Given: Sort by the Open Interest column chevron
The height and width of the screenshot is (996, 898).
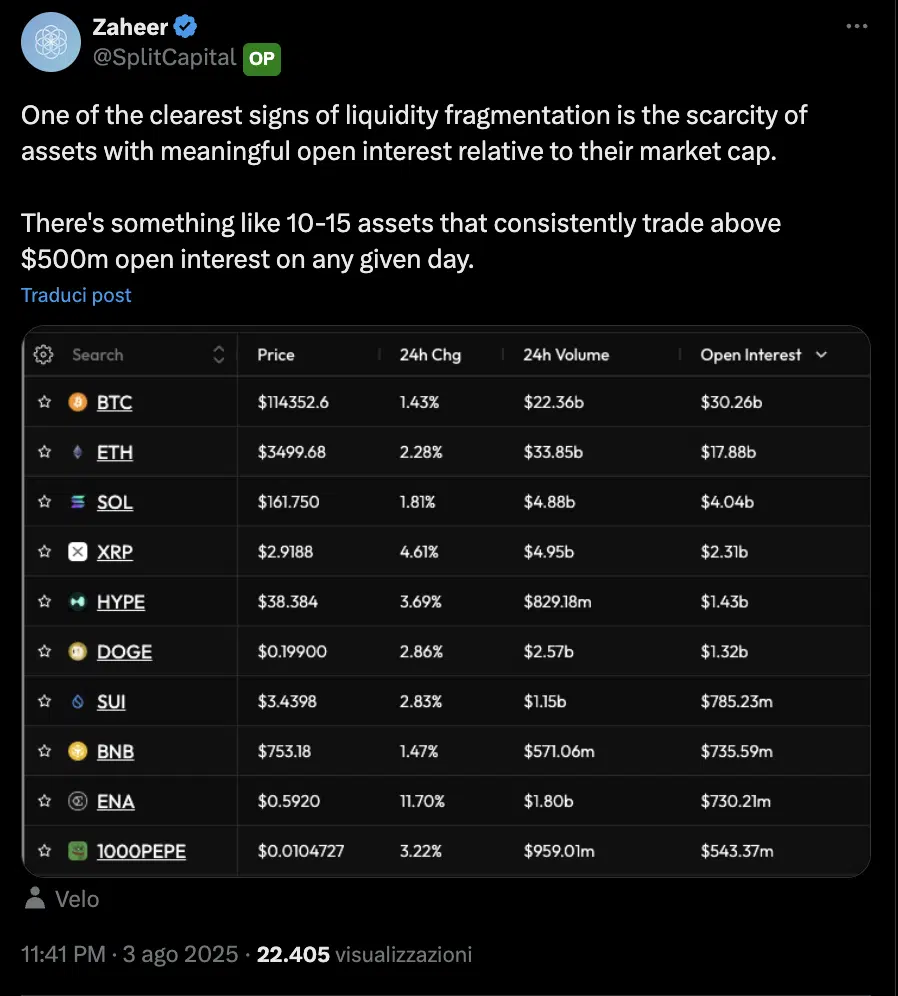Looking at the screenshot, I should pyautogui.click(x=822, y=355).
